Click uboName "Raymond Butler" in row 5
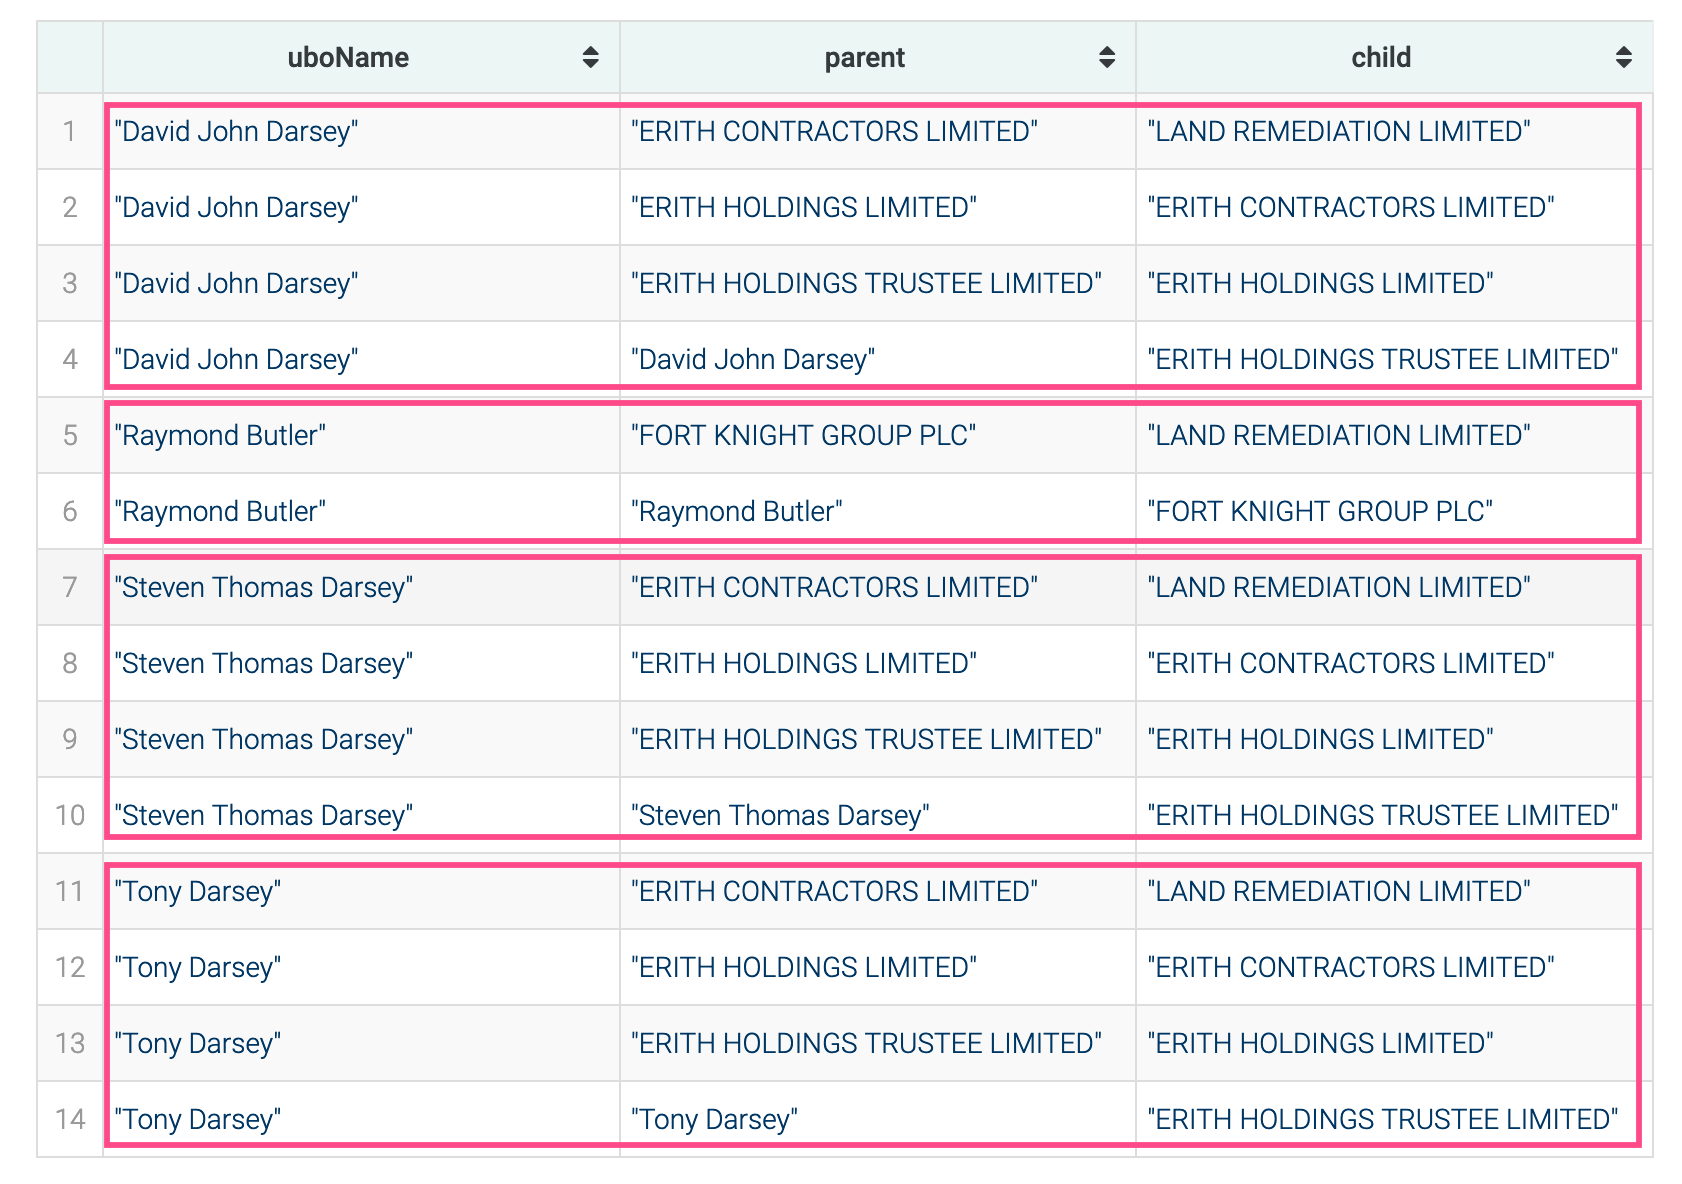Viewport: 1682px width, 1184px height. pyautogui.click(x=220, y=435)
